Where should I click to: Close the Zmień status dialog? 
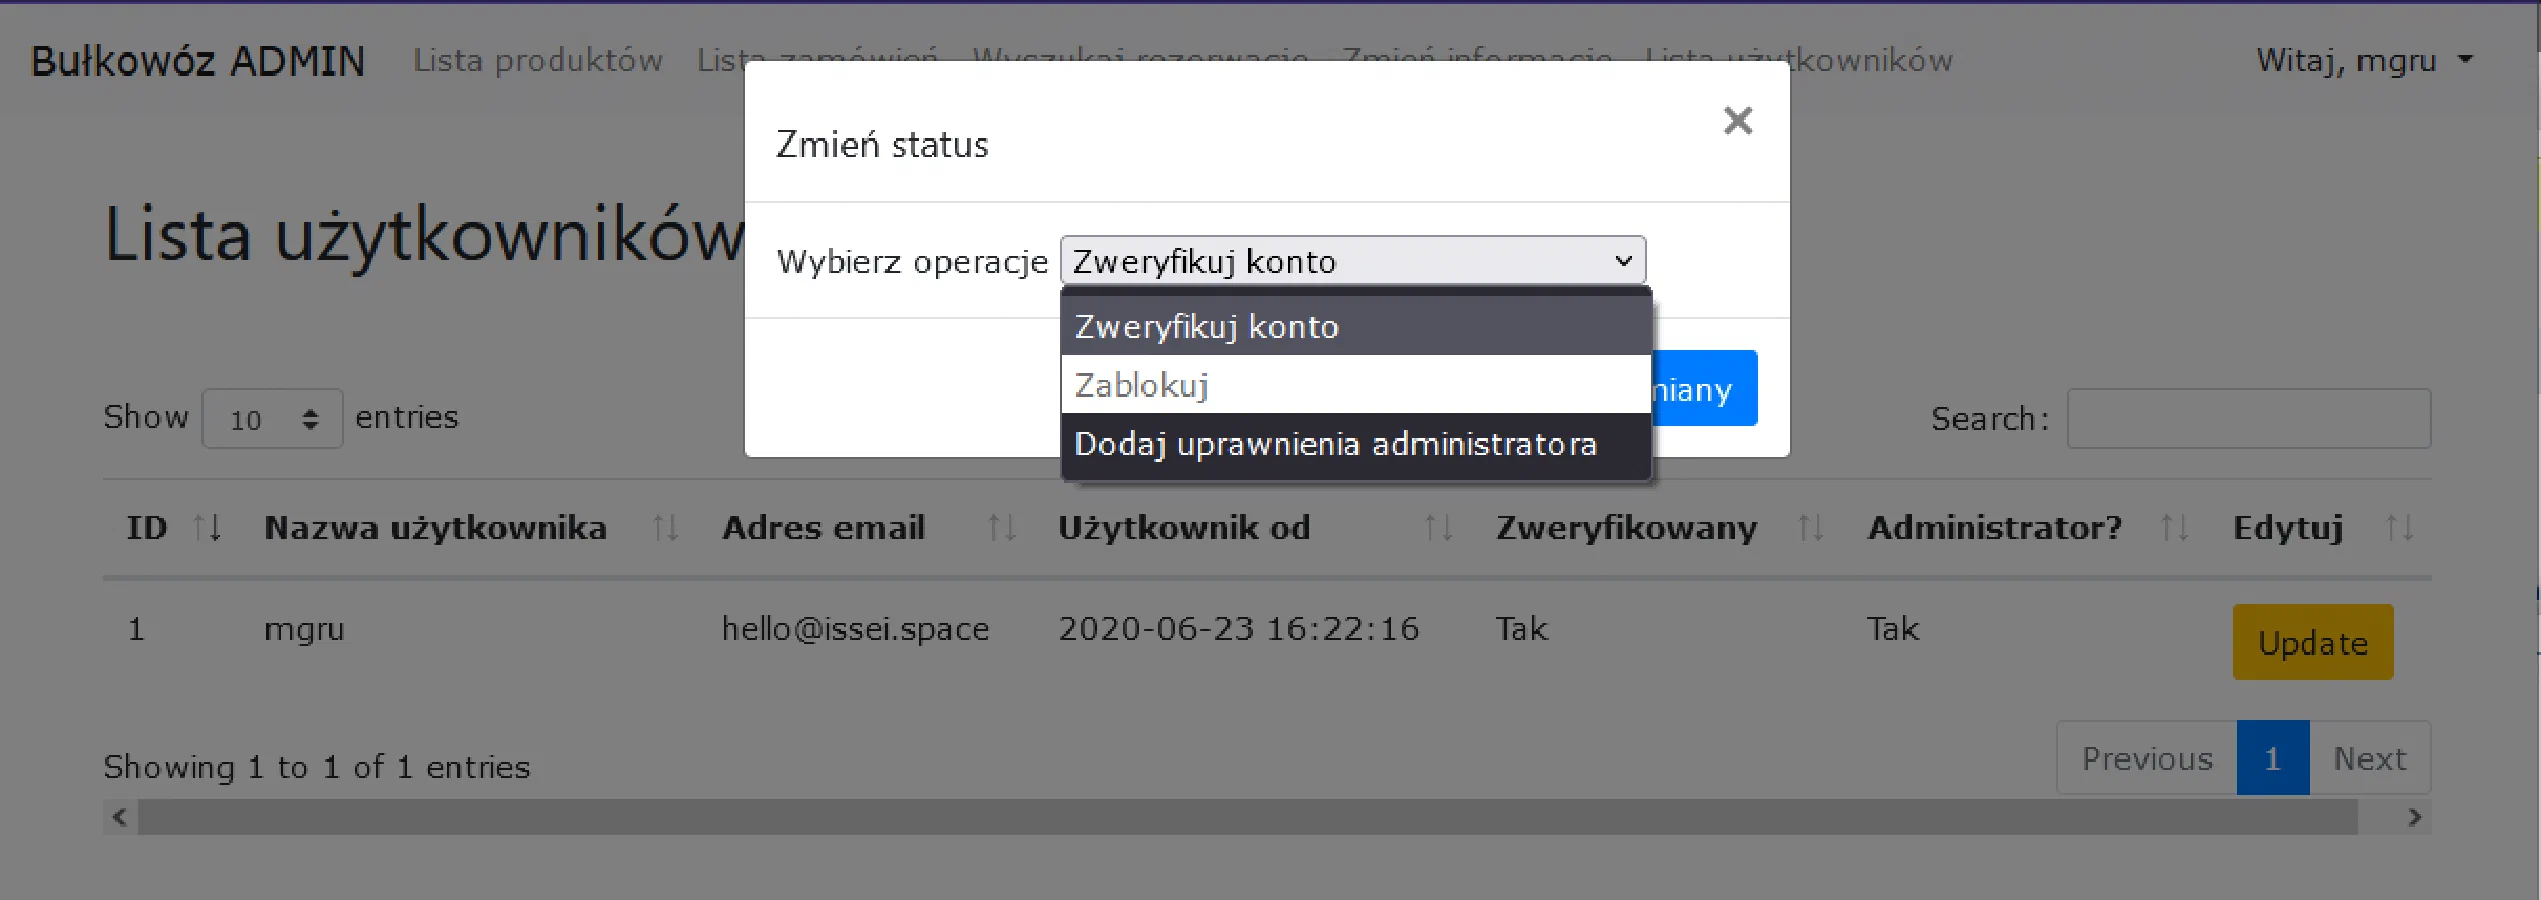[1737, 121]
